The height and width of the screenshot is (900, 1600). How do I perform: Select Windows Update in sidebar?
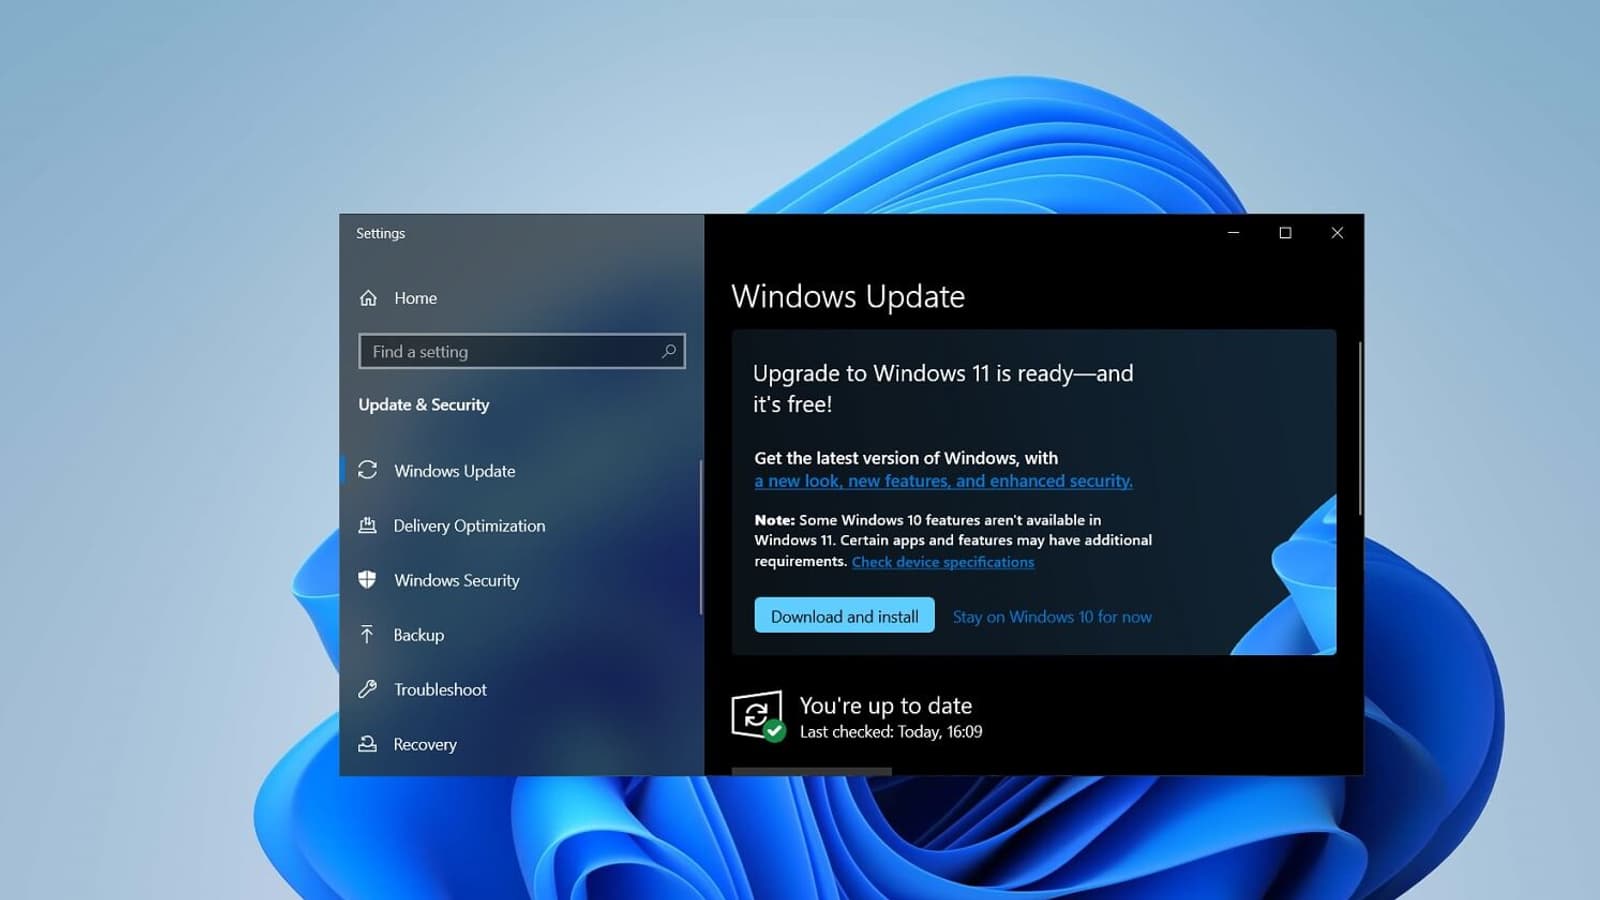(x=454, y=471)
